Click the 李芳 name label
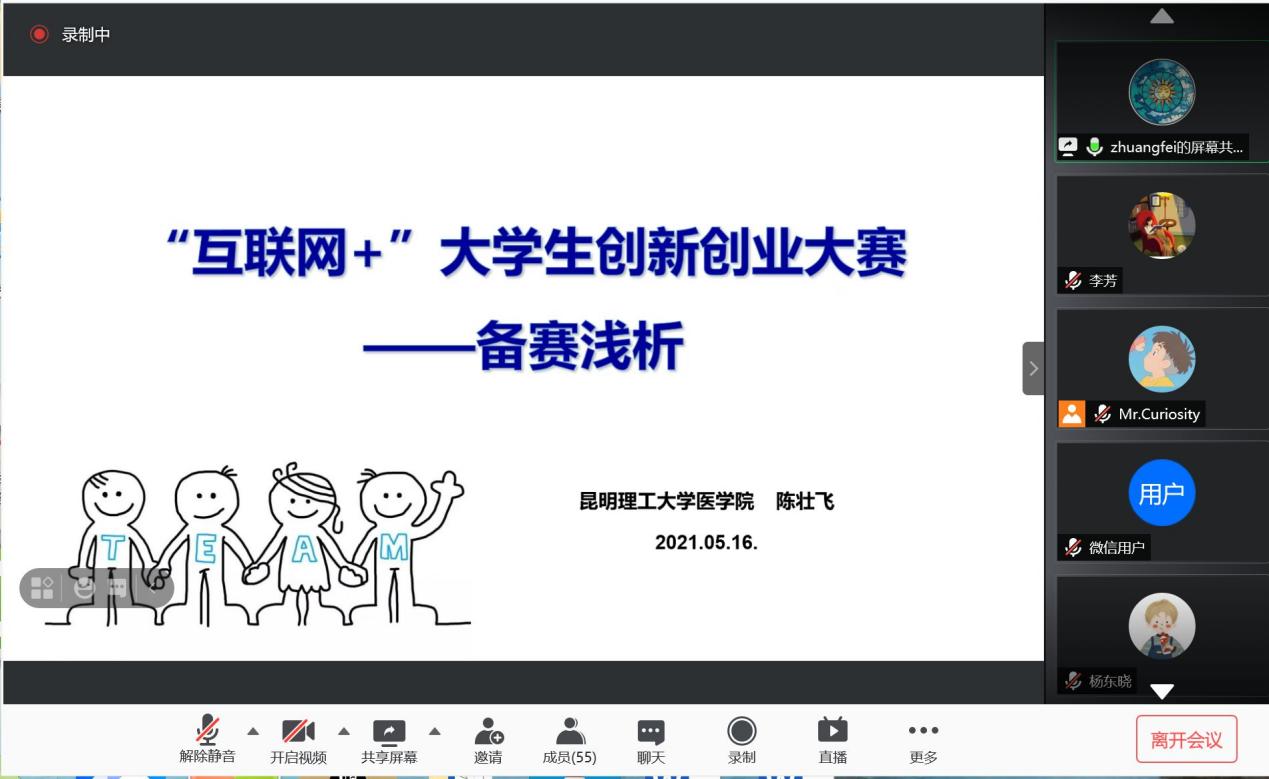This screenshot has width=1269, height=779. [x=1103, y=281]
